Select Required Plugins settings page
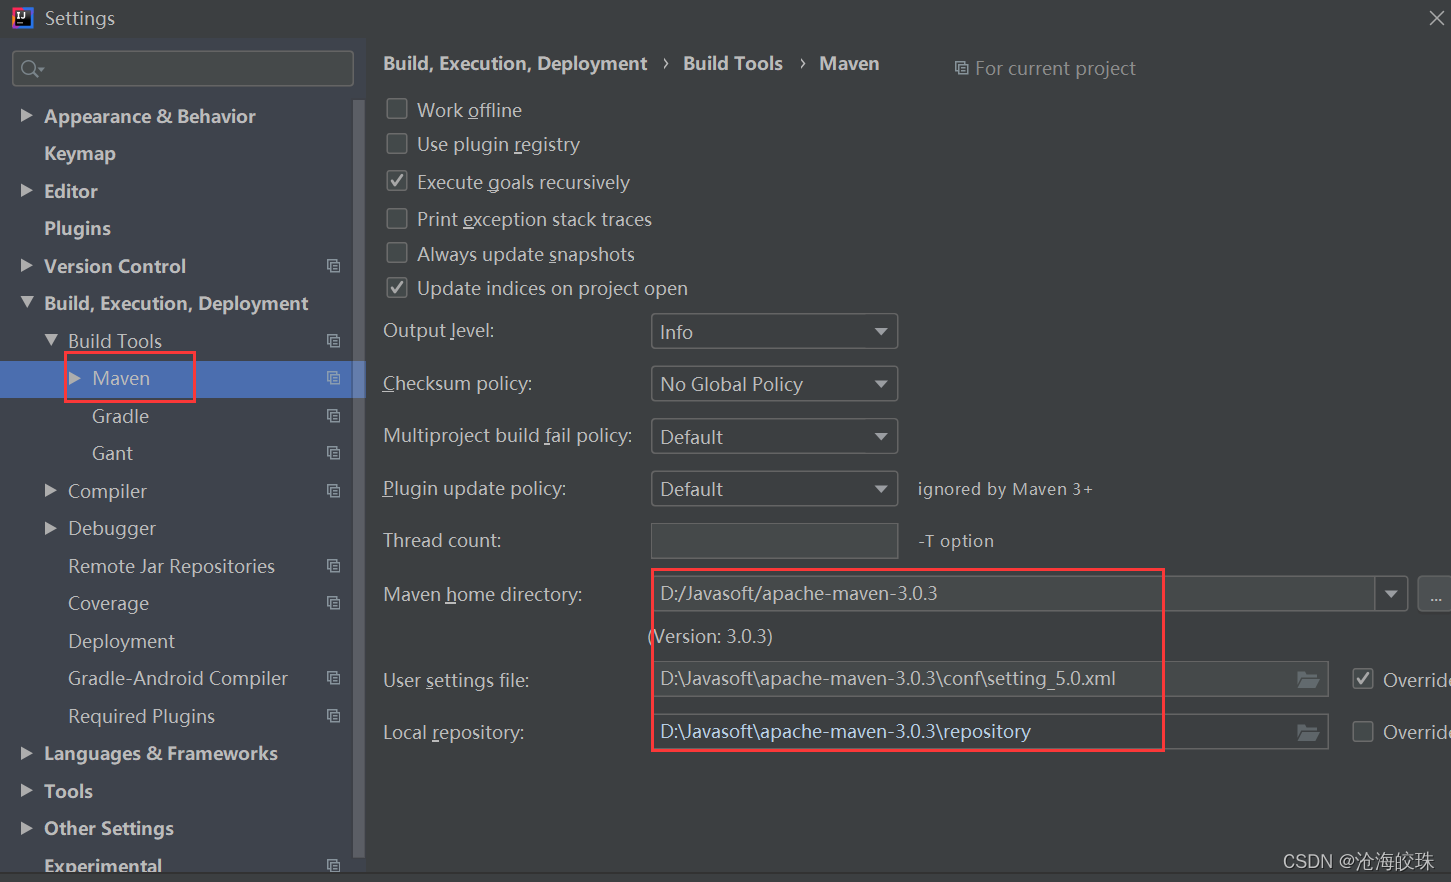 (x=141, y=716)
